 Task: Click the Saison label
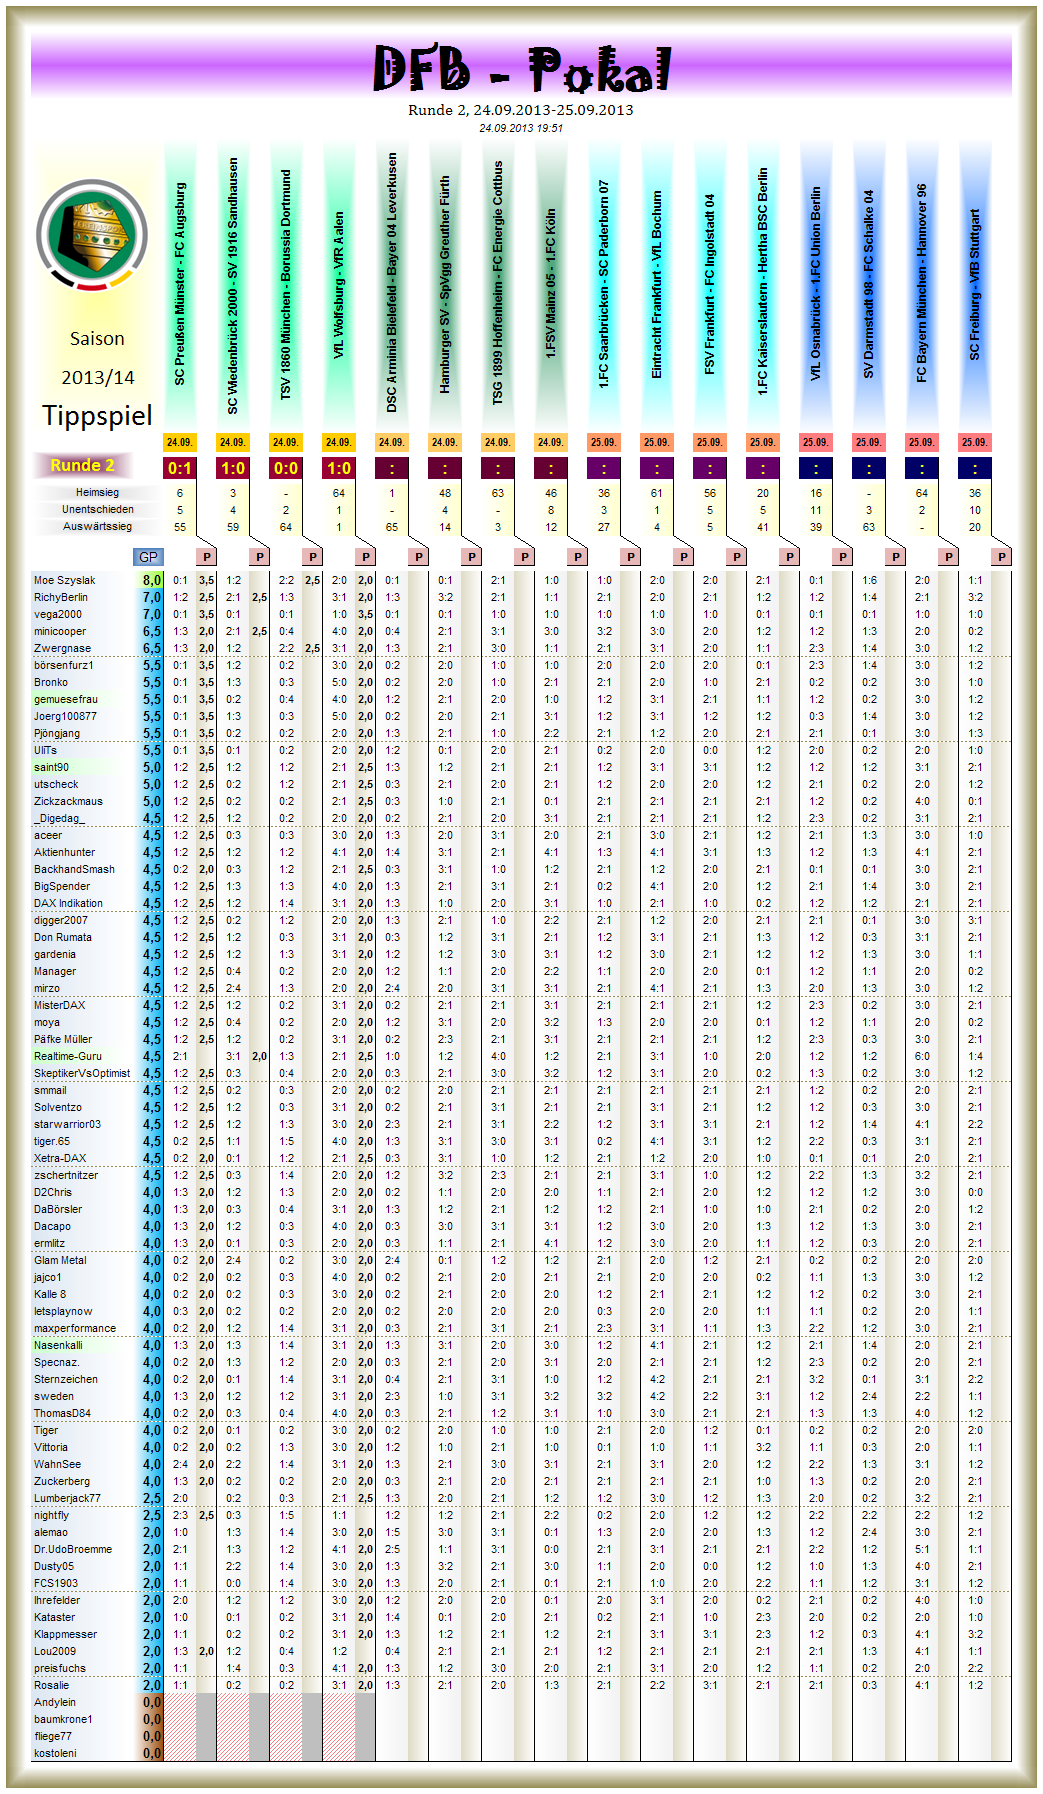coord(97,339)
